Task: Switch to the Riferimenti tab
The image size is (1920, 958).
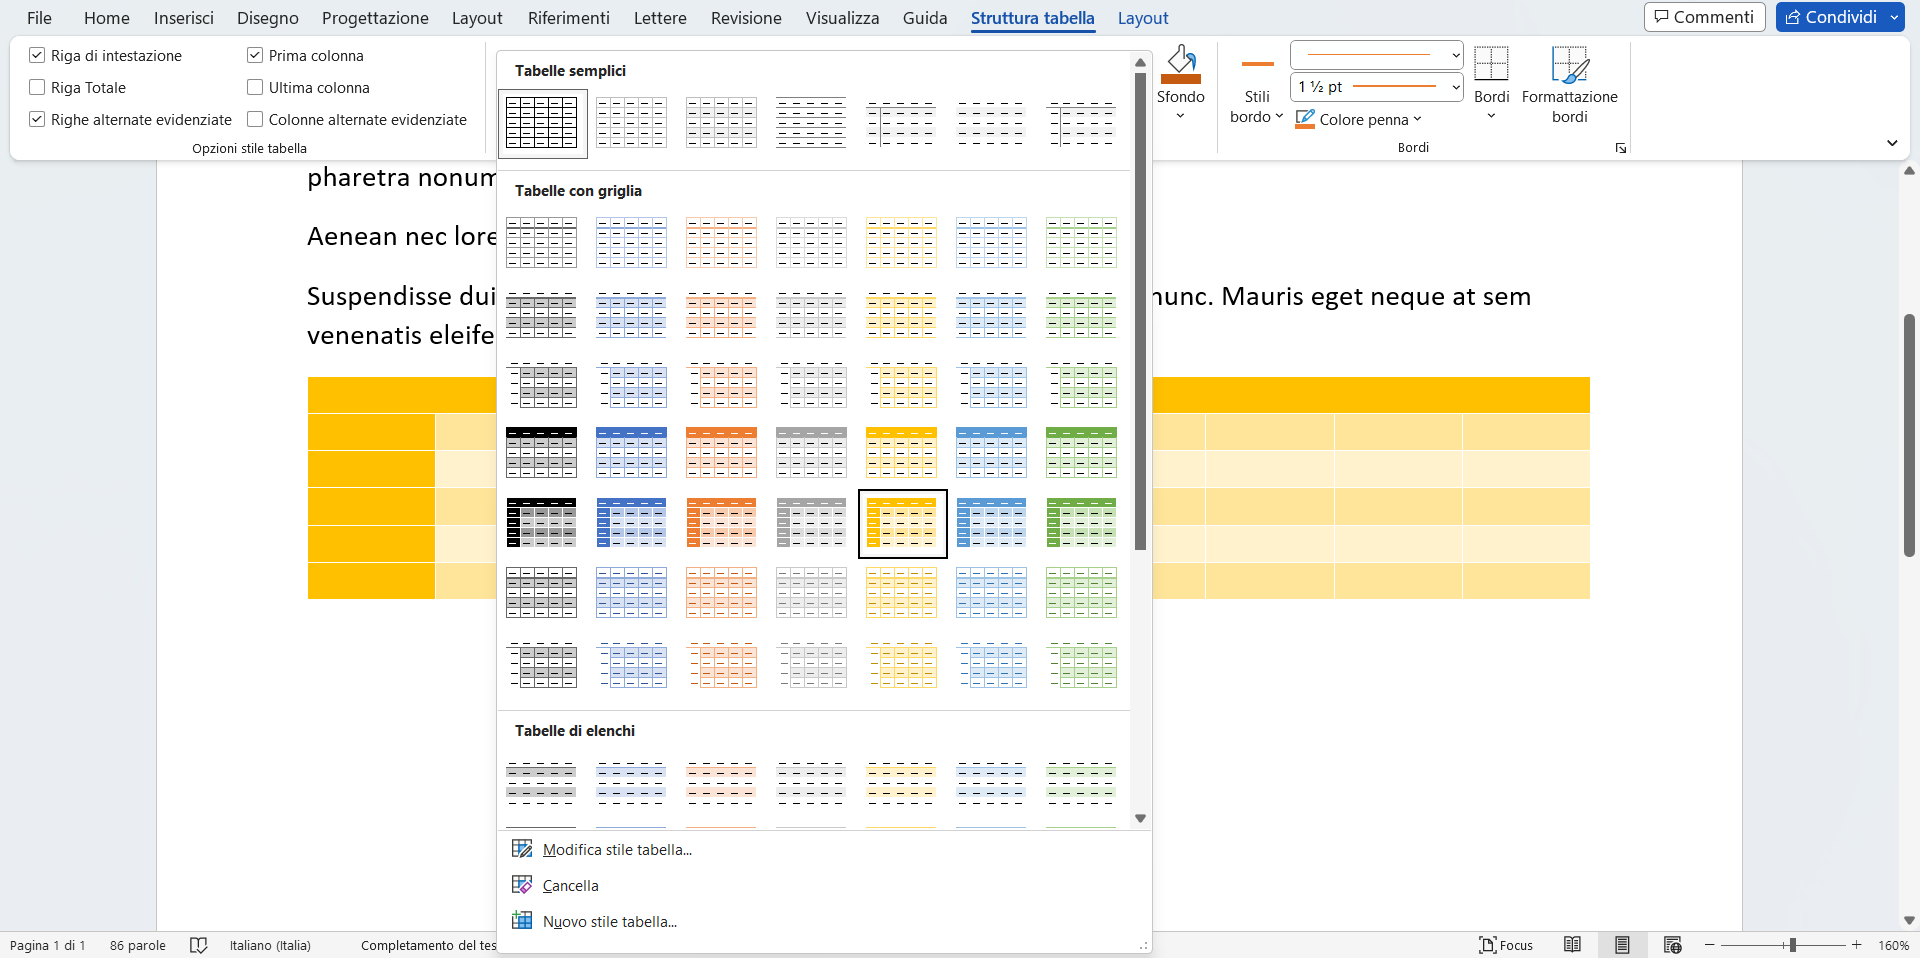Action: [568, 18]
